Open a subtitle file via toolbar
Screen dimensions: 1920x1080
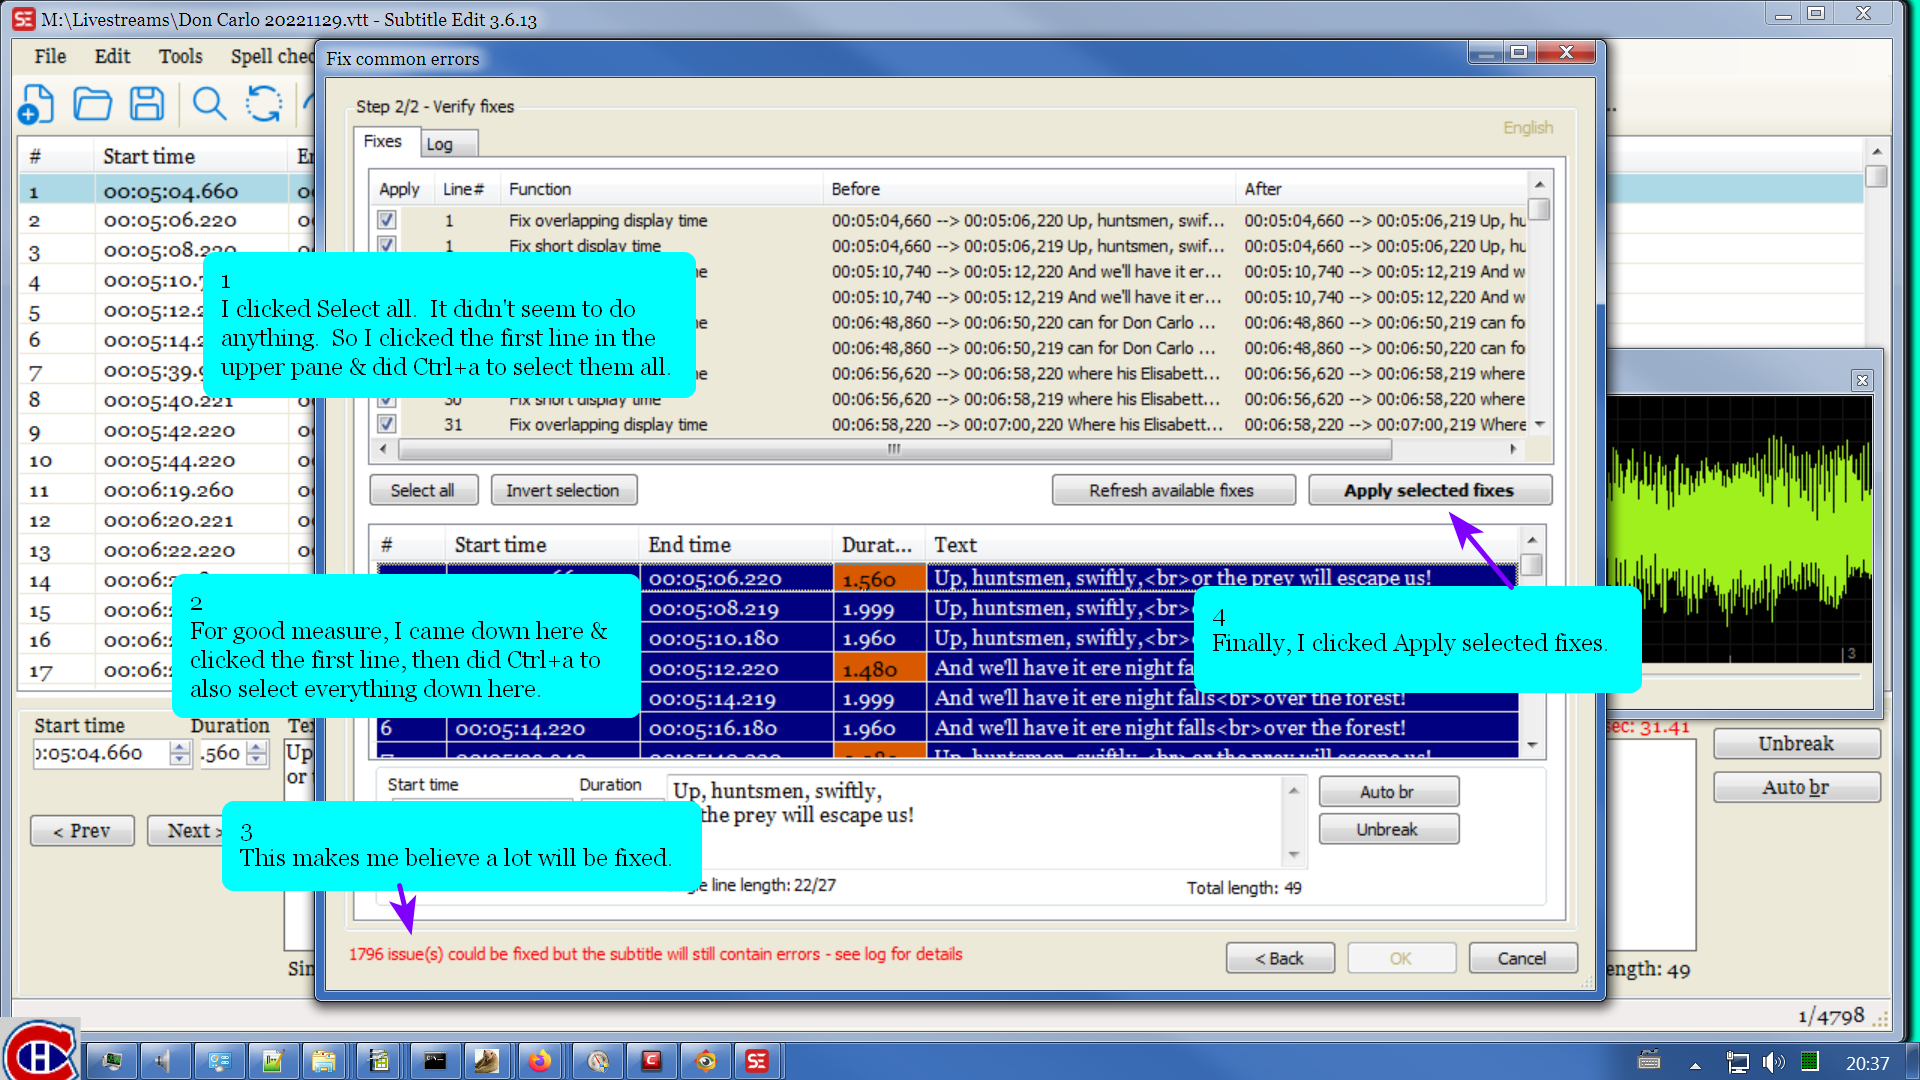(92, 105)
